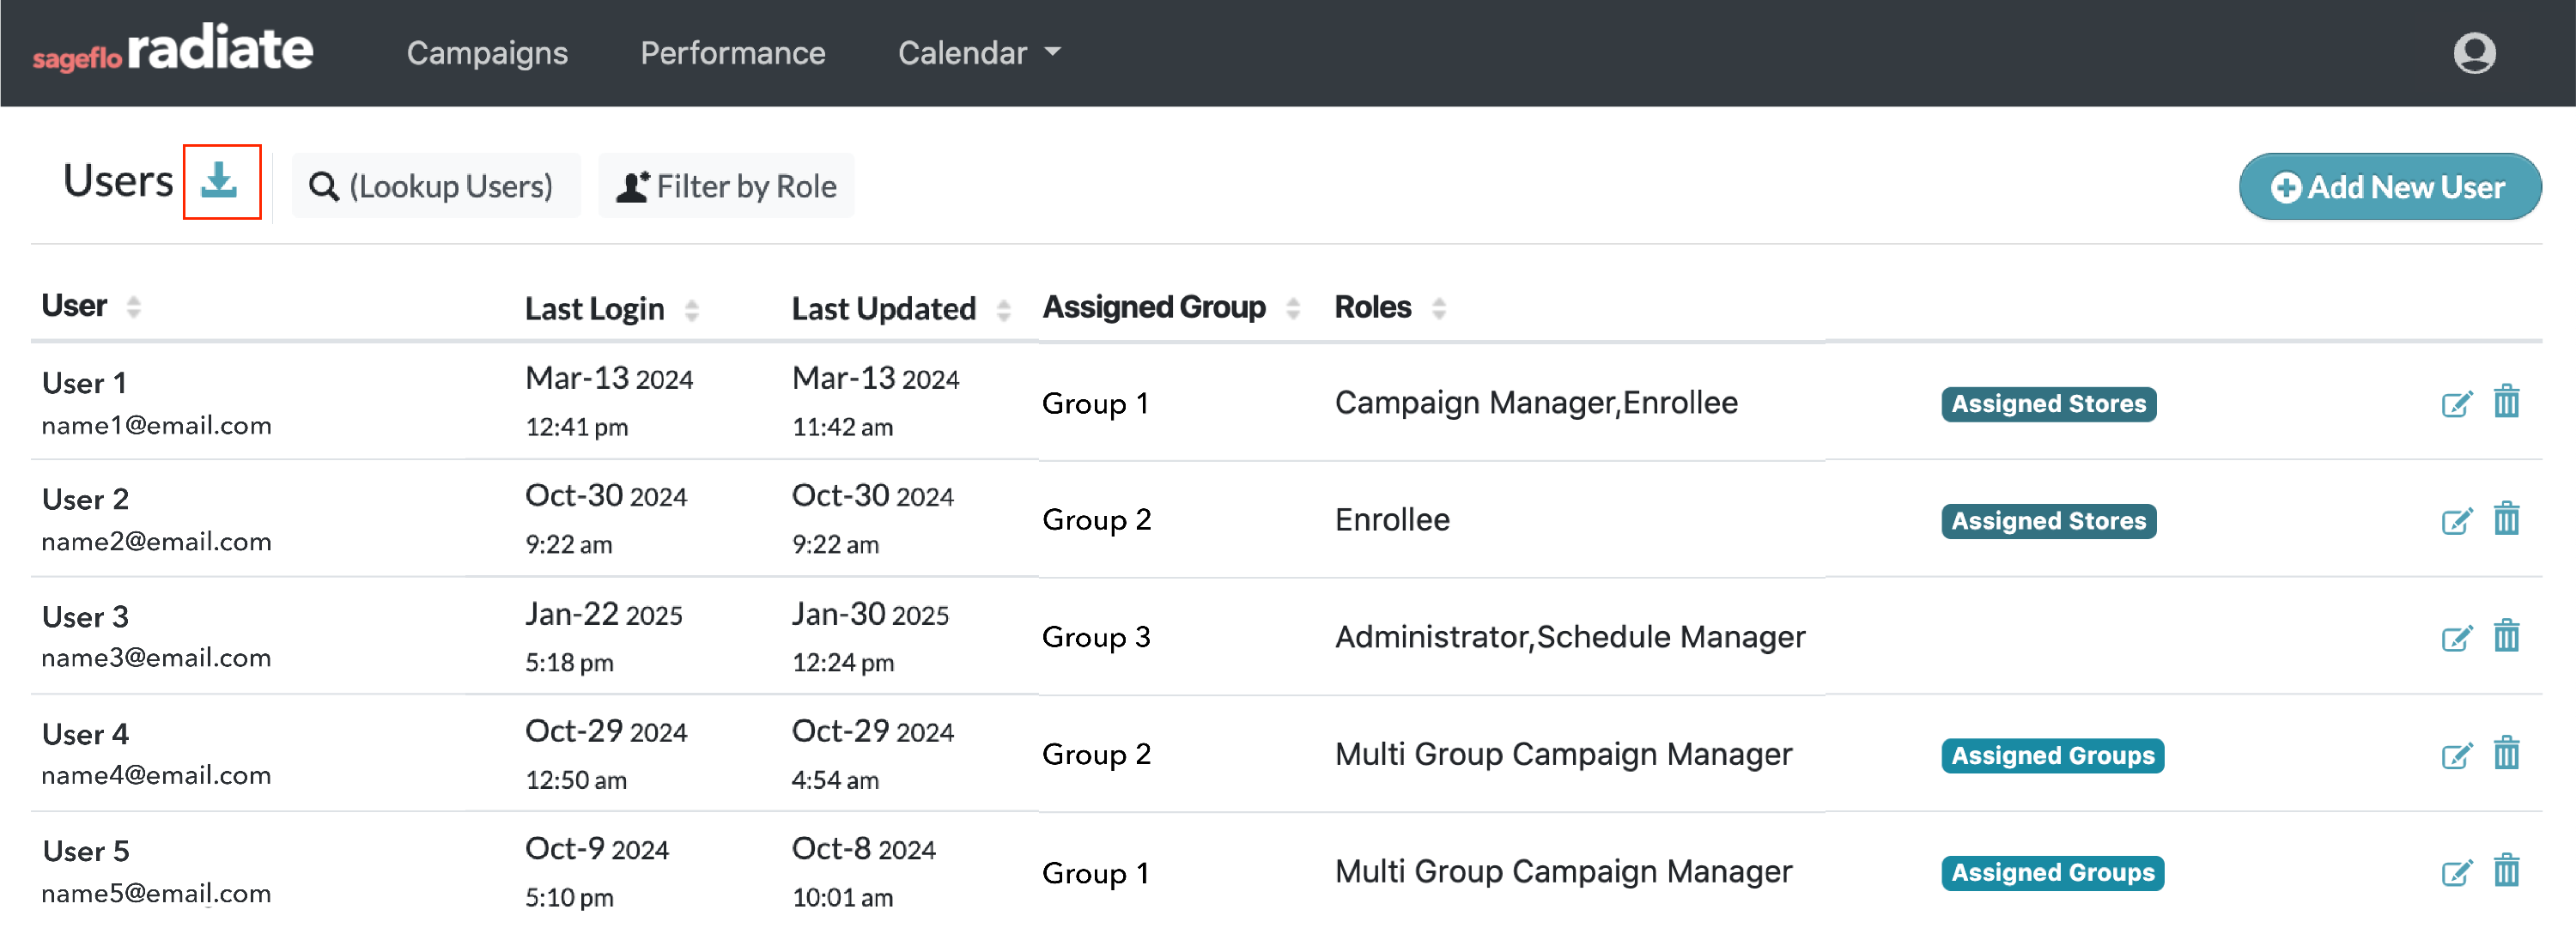Open the user account profile icon
This screenshot has height=928, width=2576.
pyautogui.click(x=2473, y=53)
